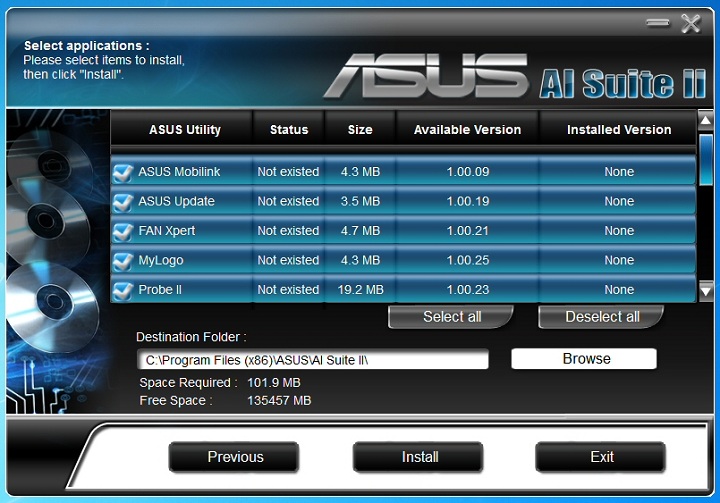720x503 pixels.
Task: Click the Select all button
Action: pyautogui.click(x=451, y=317)
